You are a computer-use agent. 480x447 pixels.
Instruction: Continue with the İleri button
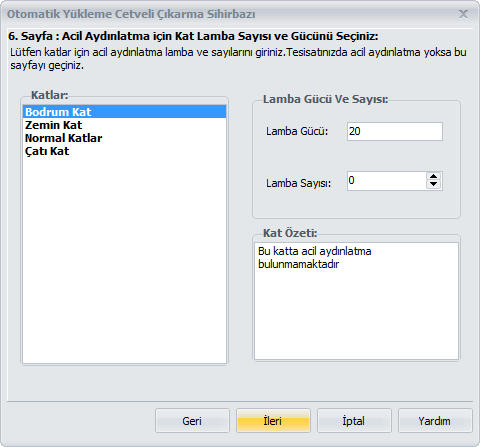coord(273,421)
